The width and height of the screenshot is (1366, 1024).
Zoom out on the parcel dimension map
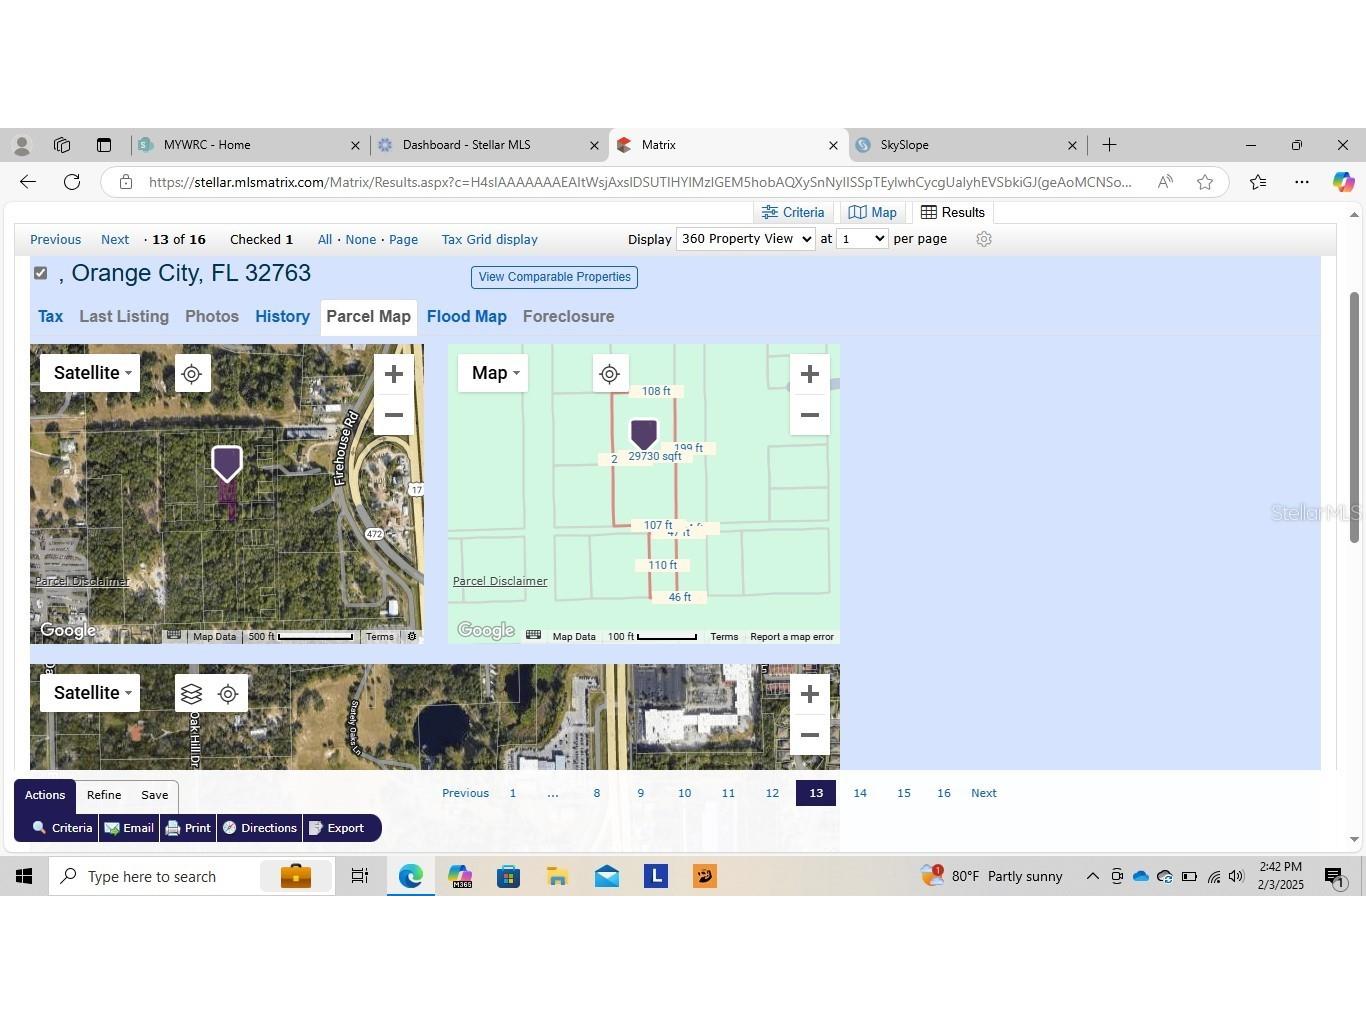click(x=809, y=415)
